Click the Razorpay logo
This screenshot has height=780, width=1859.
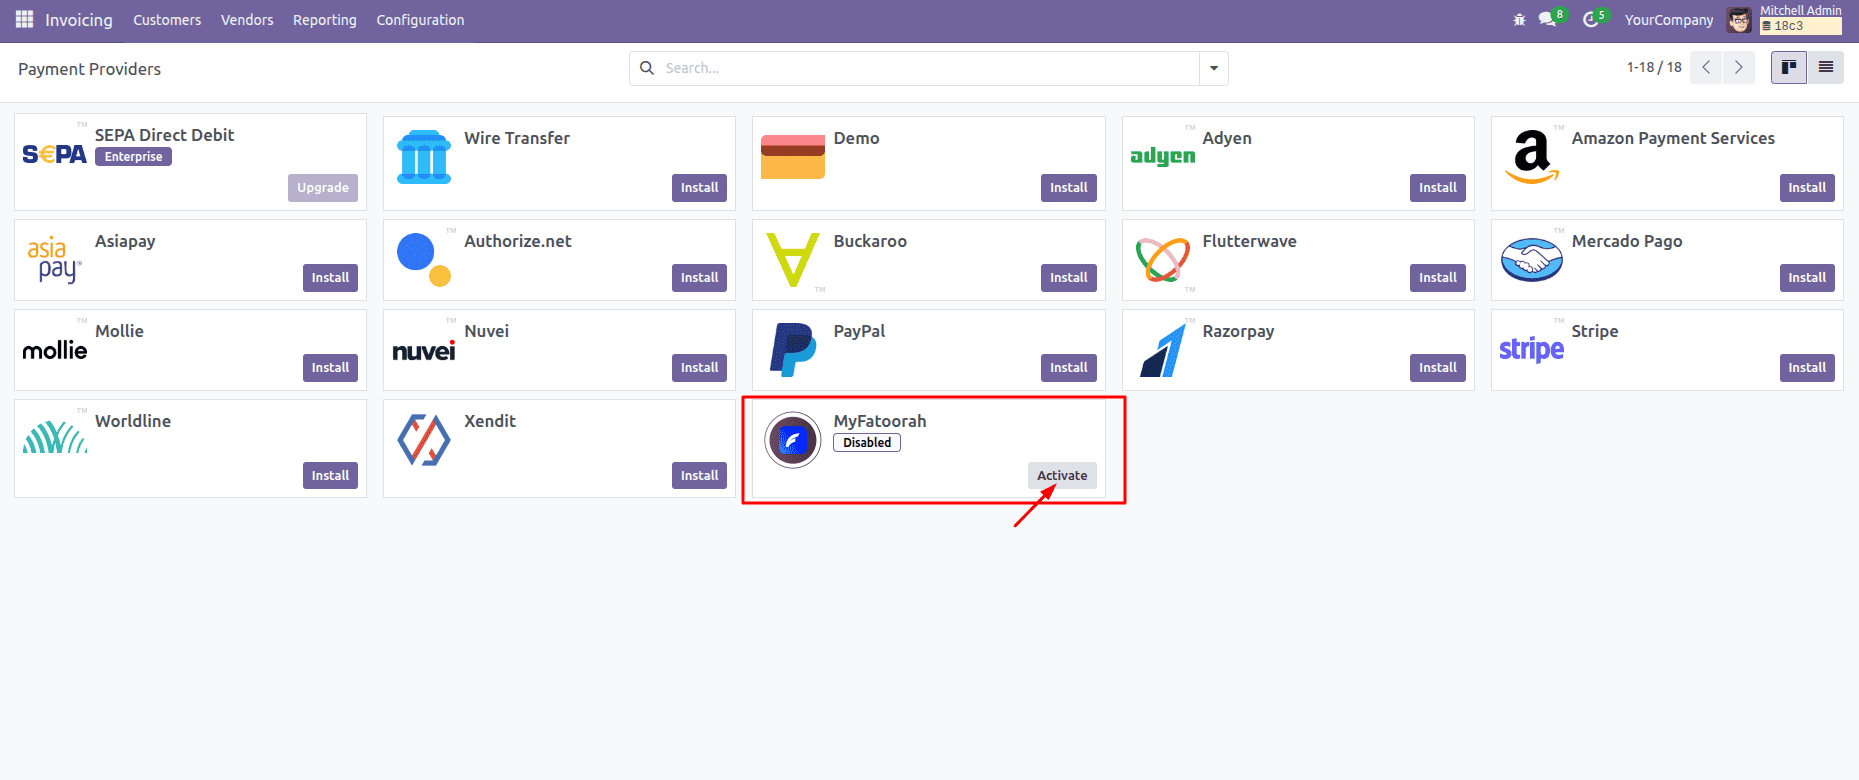click(1162, 350)
